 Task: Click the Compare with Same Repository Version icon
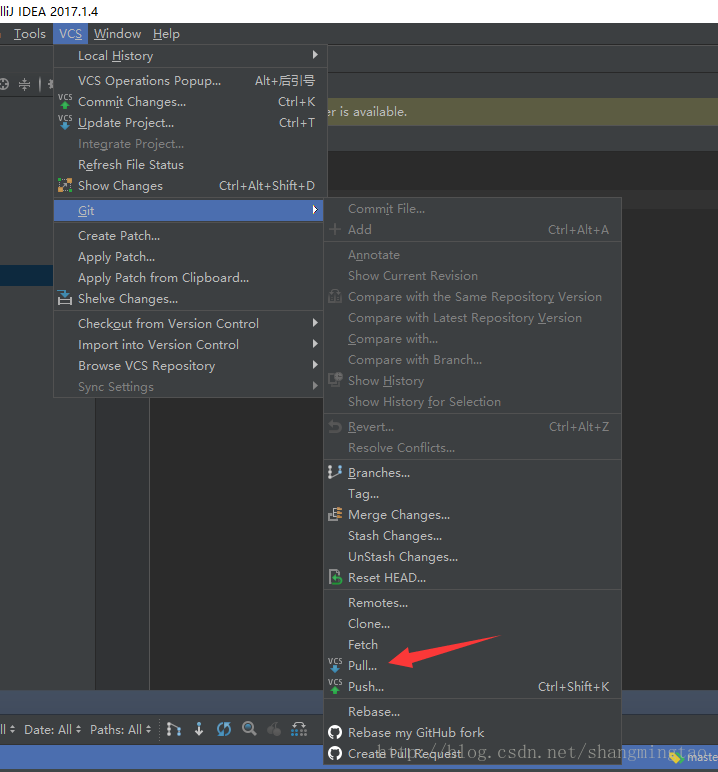point(335,296)
